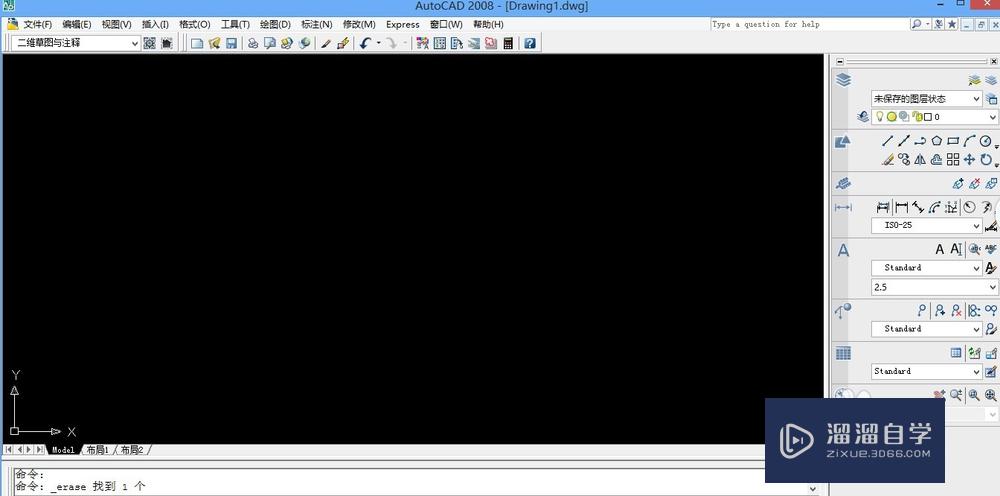Click the Multiline Text A tool
The height and width of the screenshot is (496, 1000).
point(939,249)
